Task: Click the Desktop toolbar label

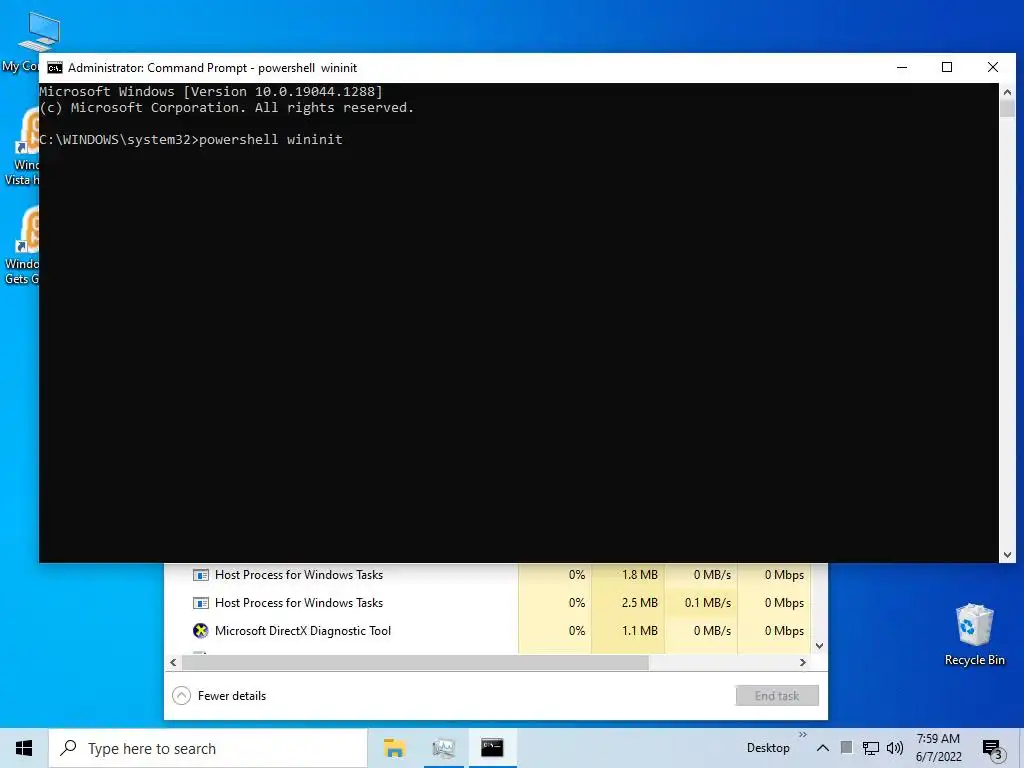Action: (x=768, y=748)
